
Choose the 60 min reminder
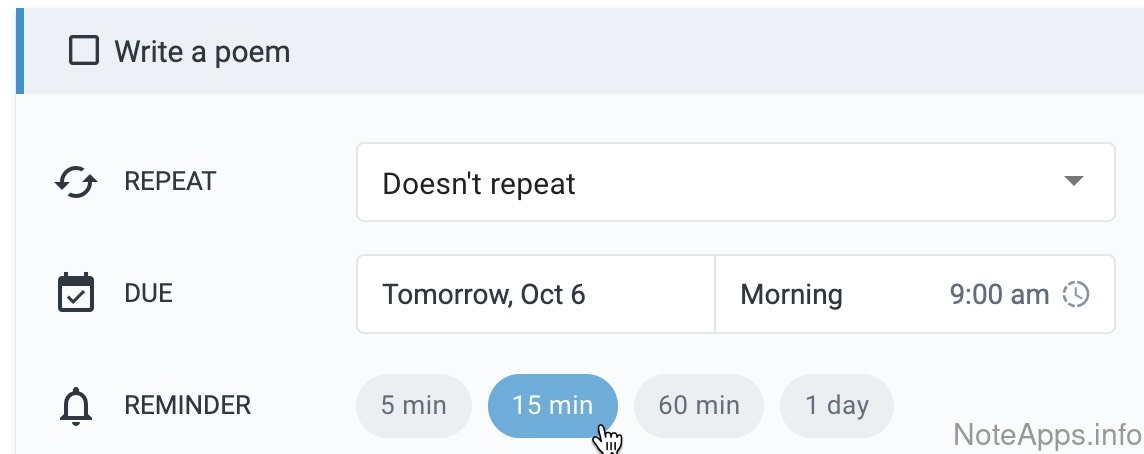699,405
